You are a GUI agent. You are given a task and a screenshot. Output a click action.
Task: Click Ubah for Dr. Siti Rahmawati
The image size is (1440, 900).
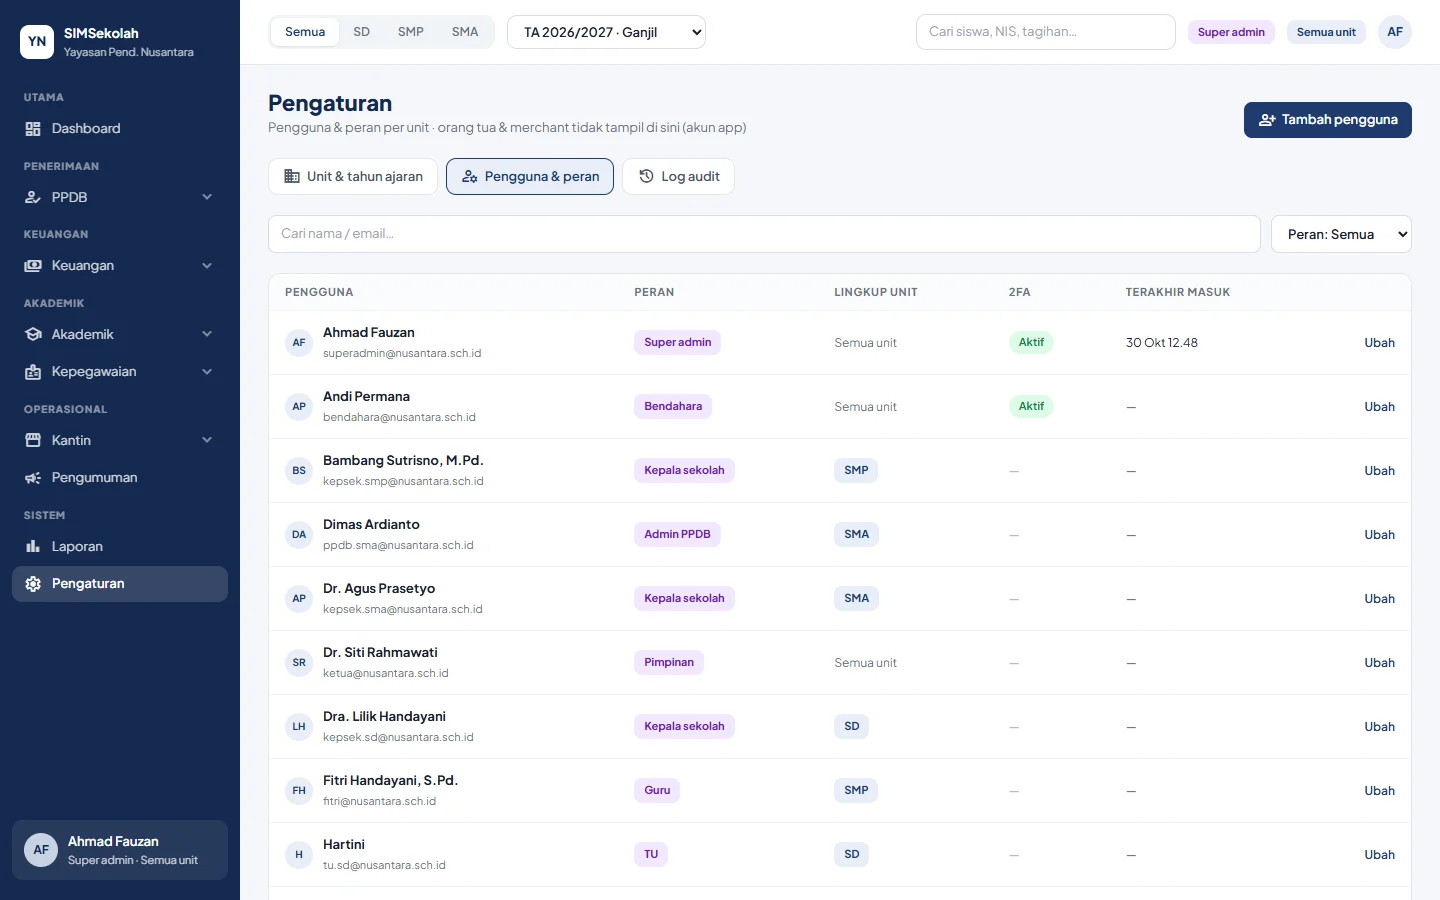(1380, 663)
